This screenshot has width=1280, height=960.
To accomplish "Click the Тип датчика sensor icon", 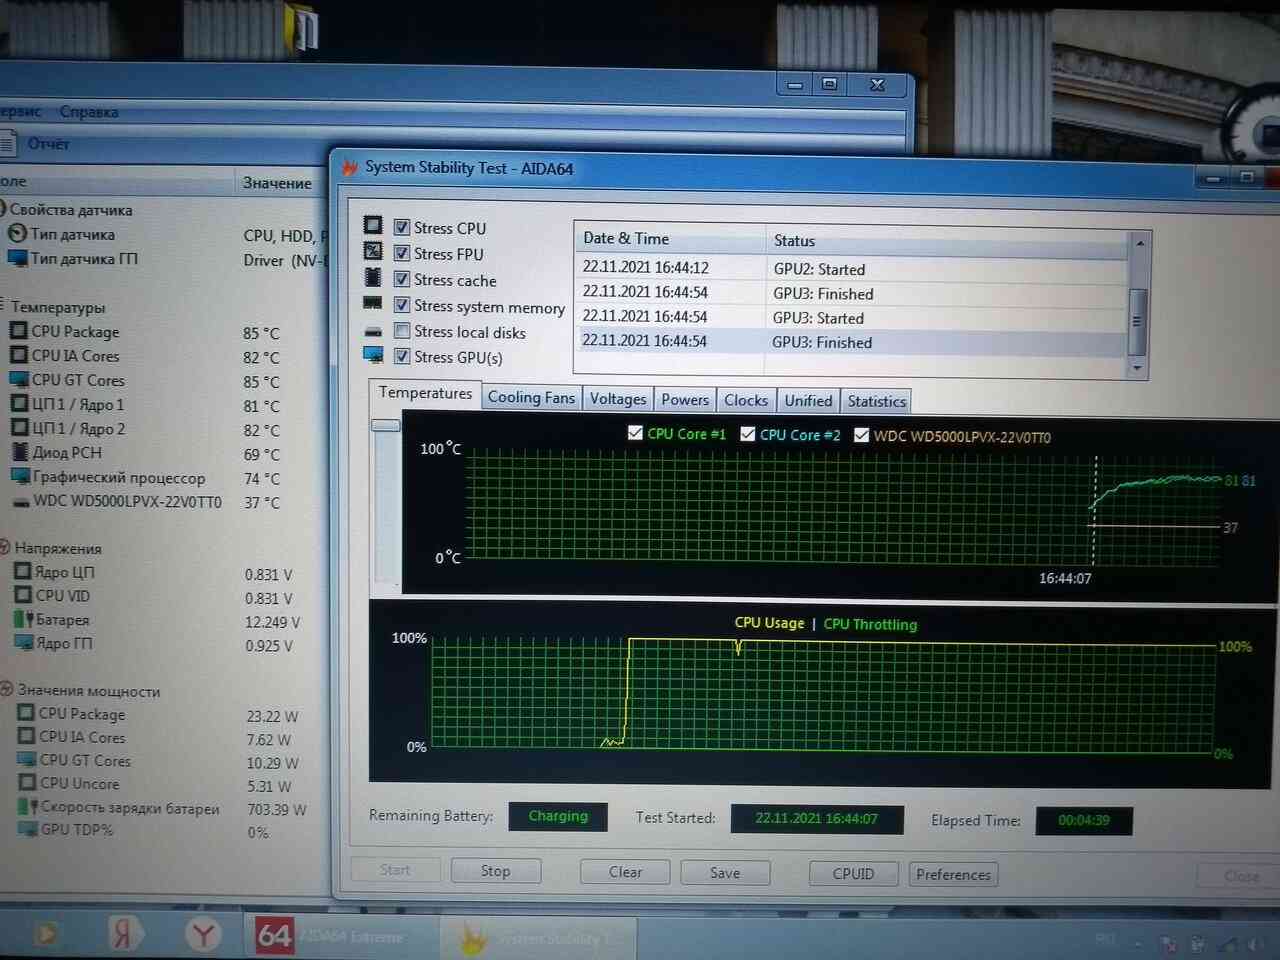I will 17,233.
